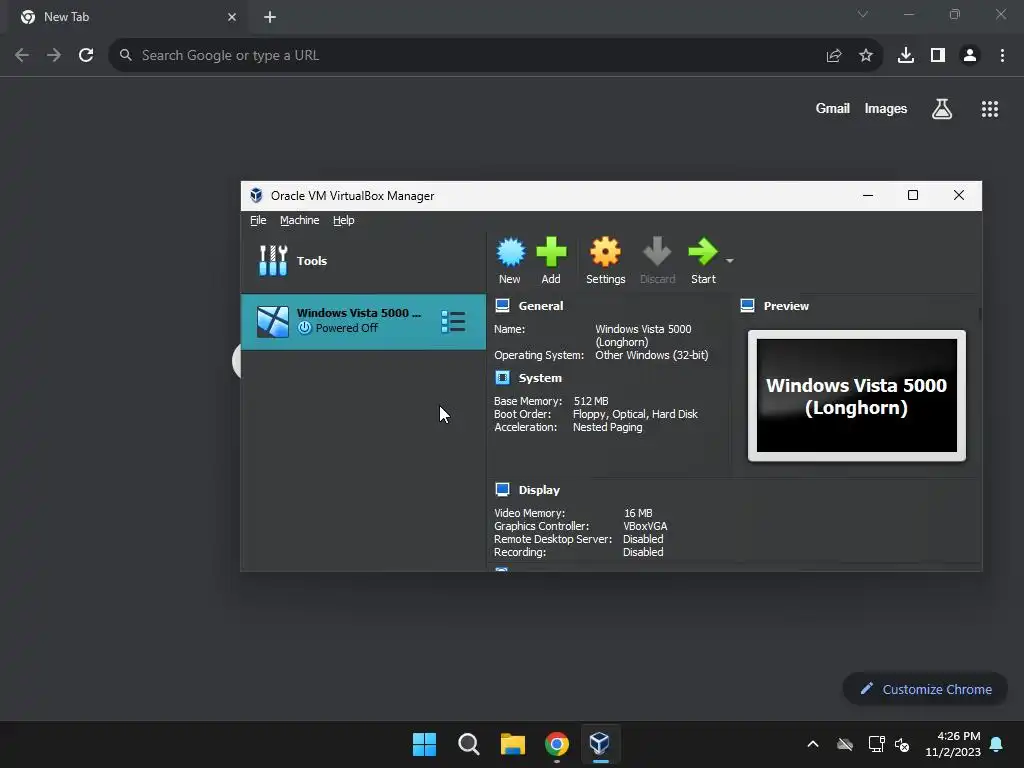Click the Other Windows (32-bit) value
The height and width of the screenshot is (768, 1024).
pyautogui.click(x=652, y=355)
